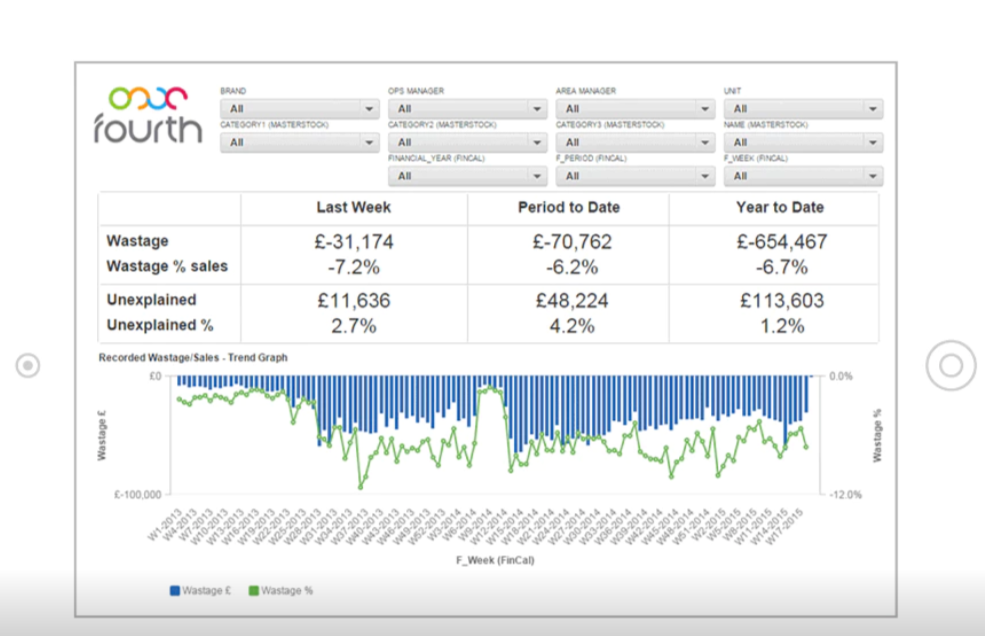Expand the Ops Manager filter dropdown

click(467, 109)
